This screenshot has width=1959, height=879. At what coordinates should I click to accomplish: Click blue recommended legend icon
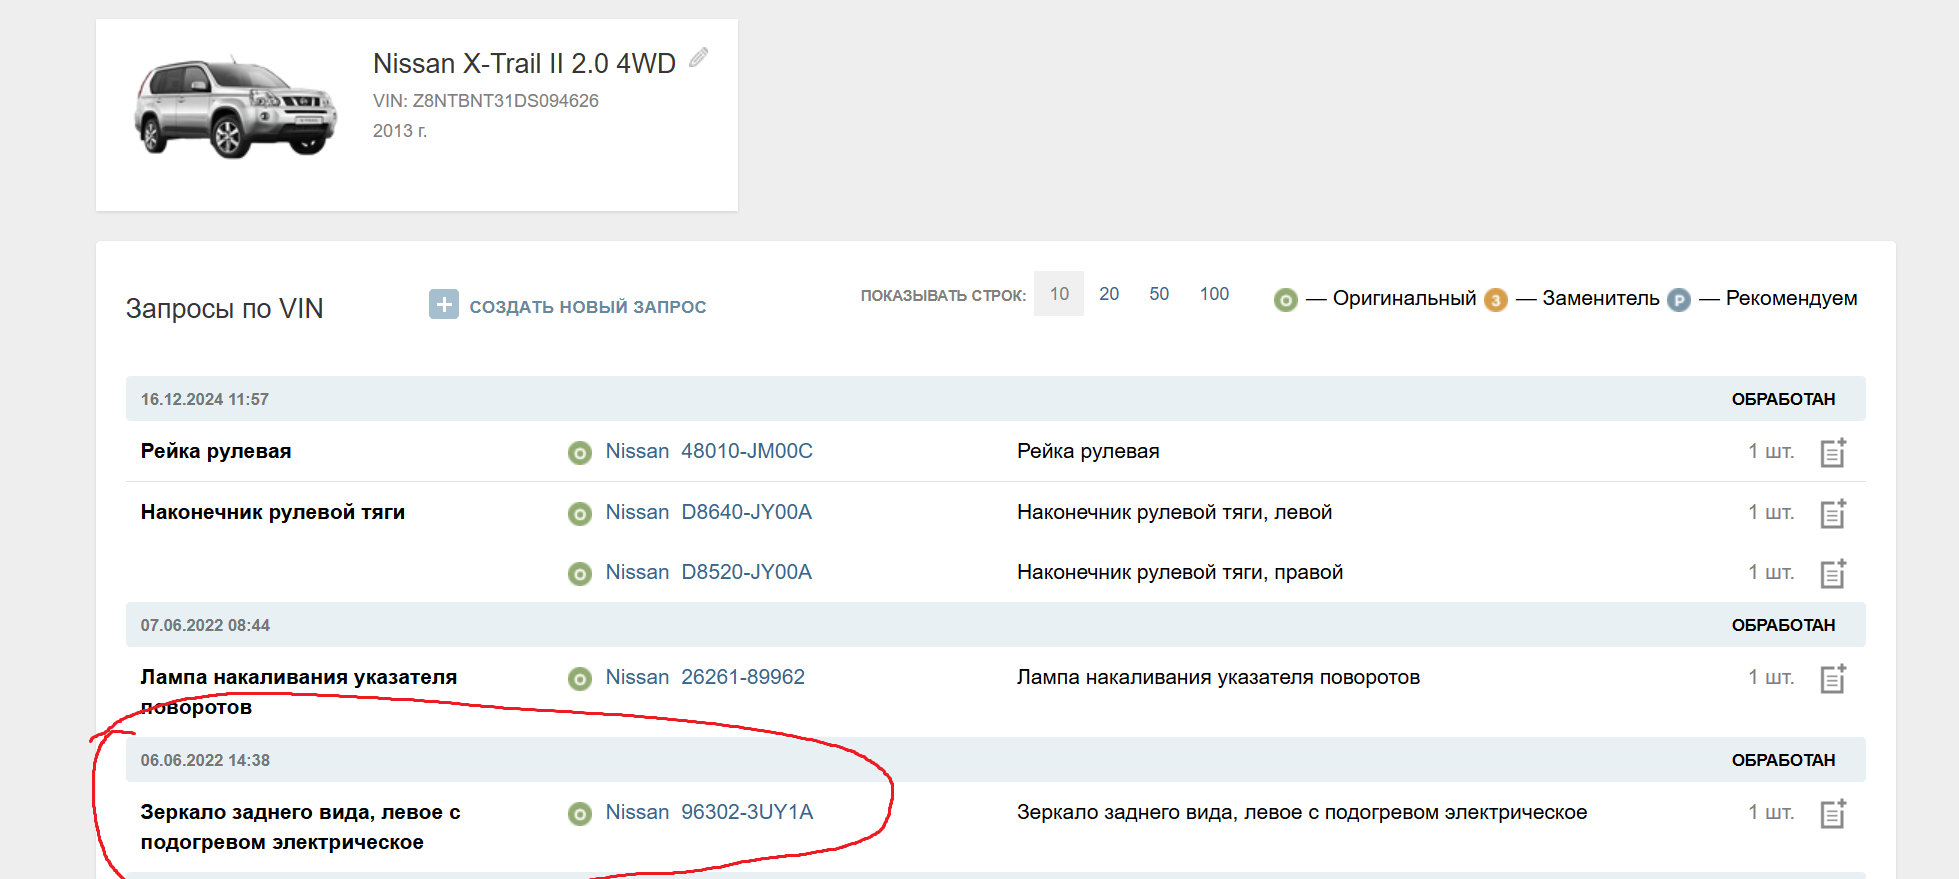(x=1678, y=300)
